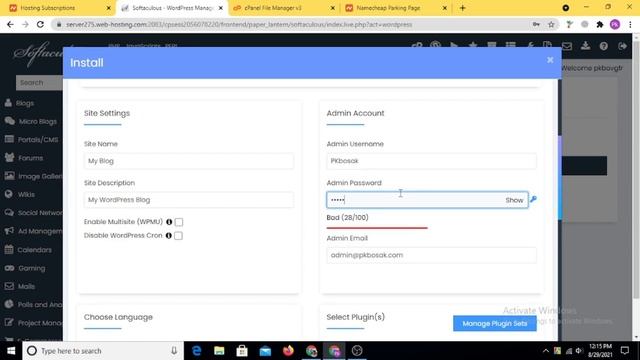Open Project Management category in sidebar
Viewport: 640px width, 360px height.
click(x=33, y=323)
